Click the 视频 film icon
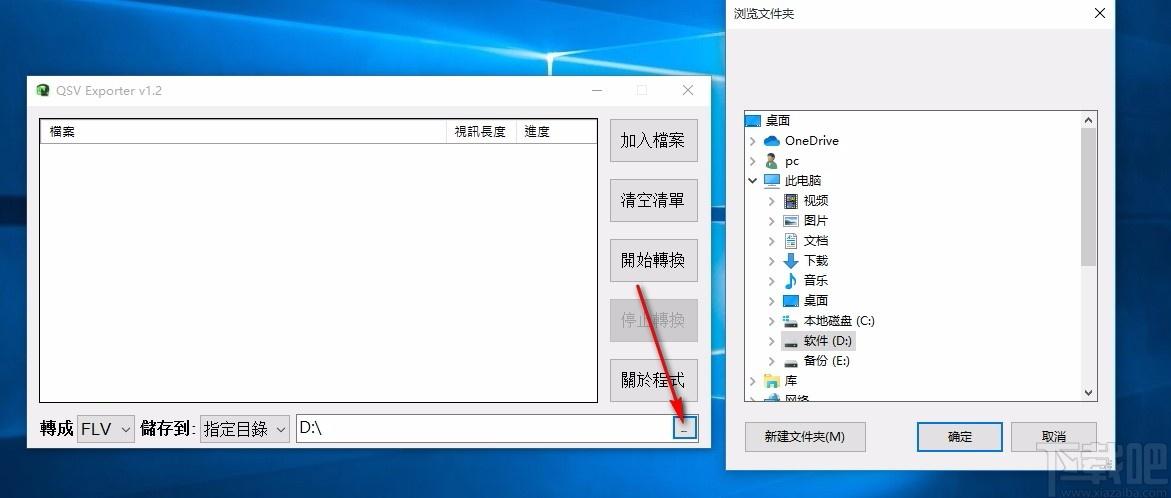This screenshot has width=1171, height=498. 791,201
